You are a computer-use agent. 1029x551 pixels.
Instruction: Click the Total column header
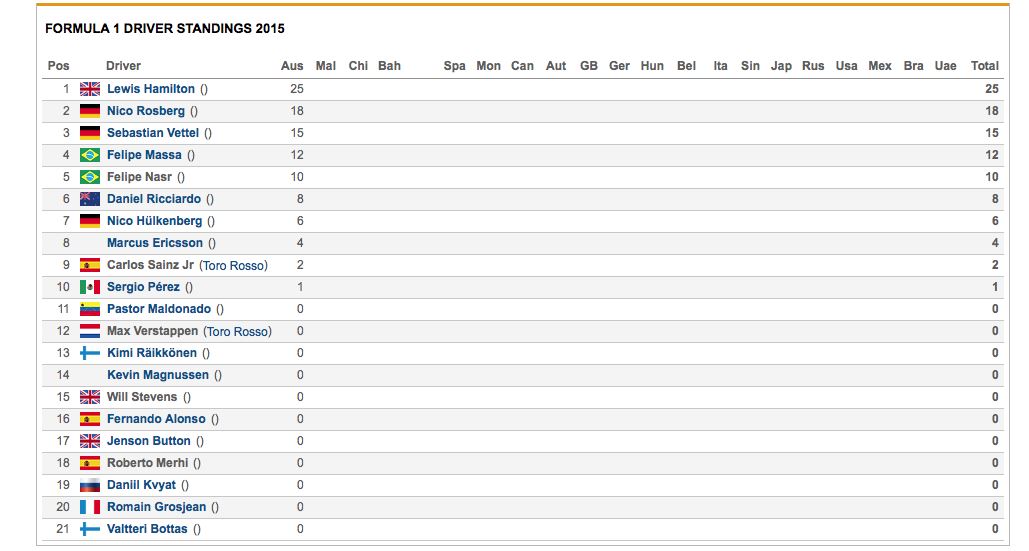click(x=984, y=66)
